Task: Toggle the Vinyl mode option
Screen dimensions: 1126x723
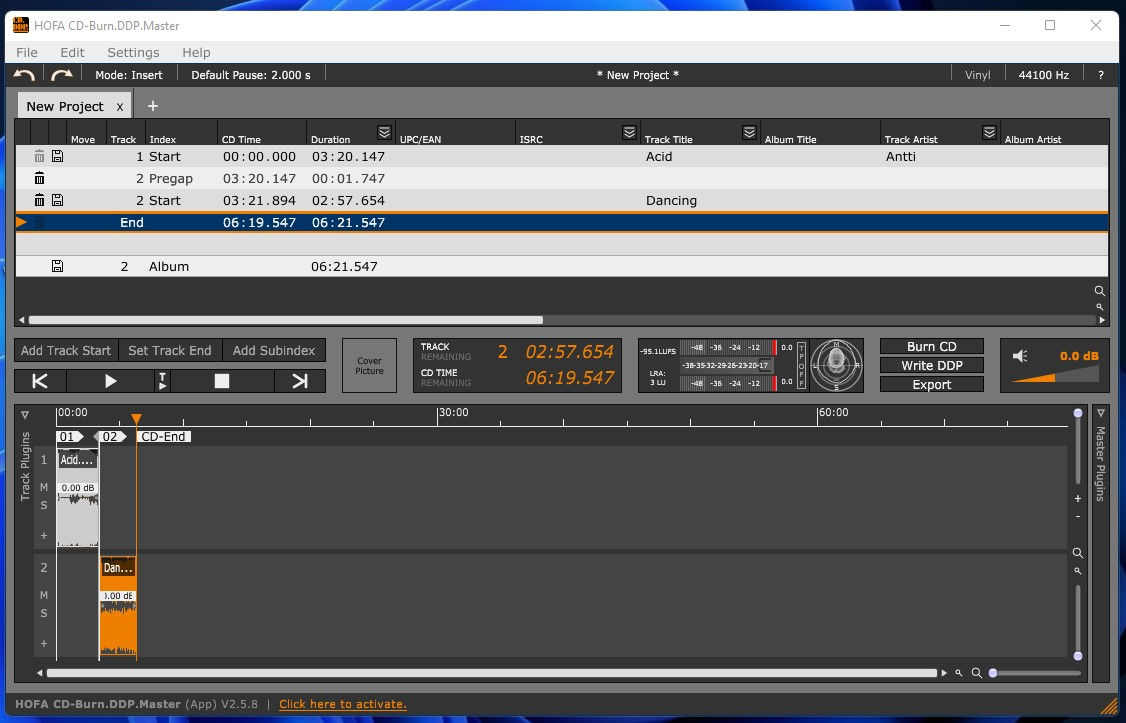Action: (977, 75)
